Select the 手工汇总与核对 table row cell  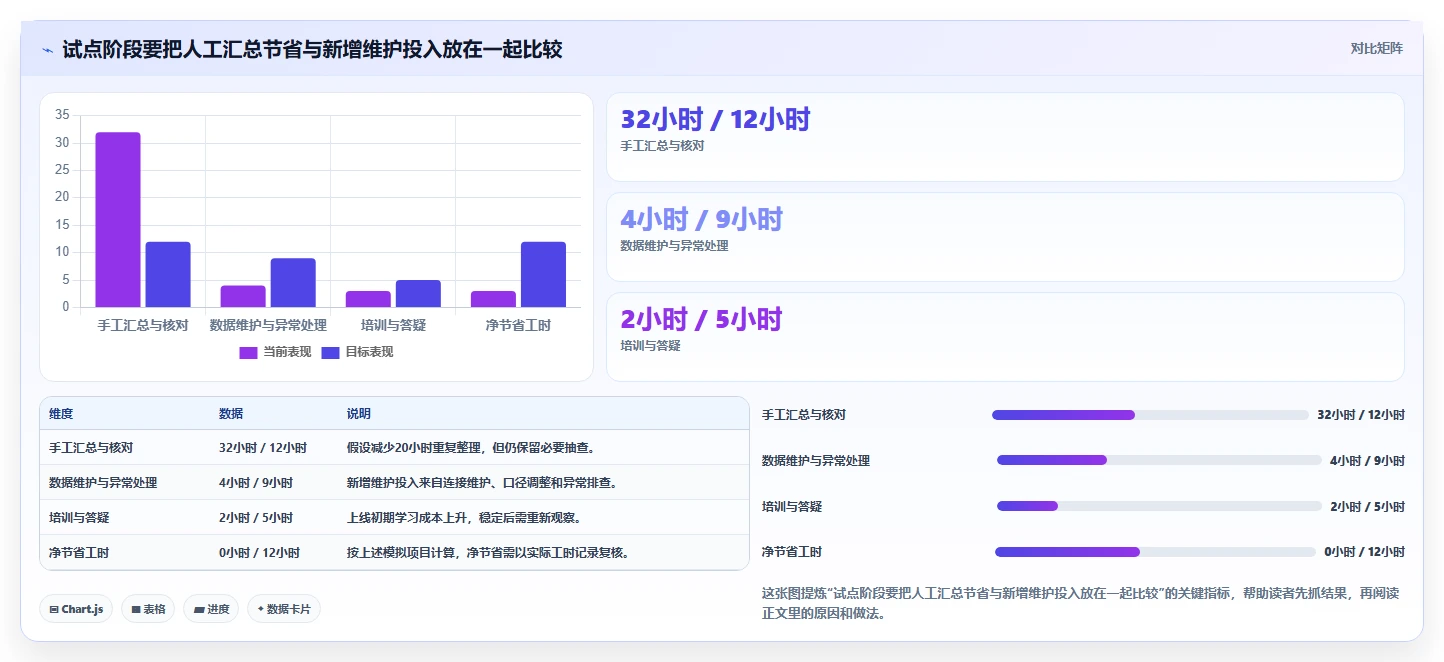91,448
